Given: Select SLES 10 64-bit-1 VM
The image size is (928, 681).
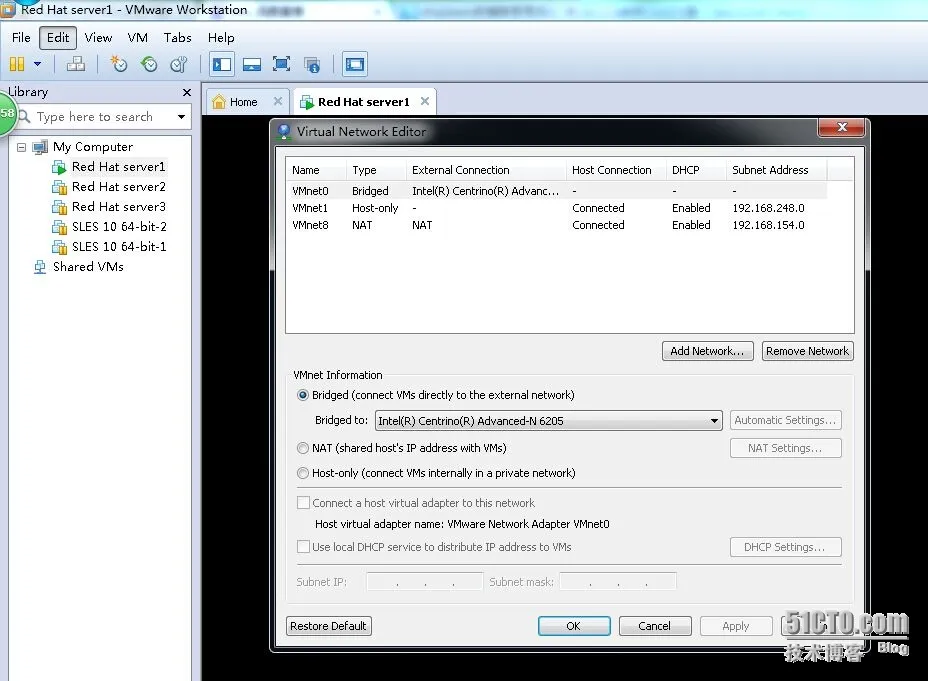Looking at the screenshot, I should pyautogui.click(x=119, y=247).
